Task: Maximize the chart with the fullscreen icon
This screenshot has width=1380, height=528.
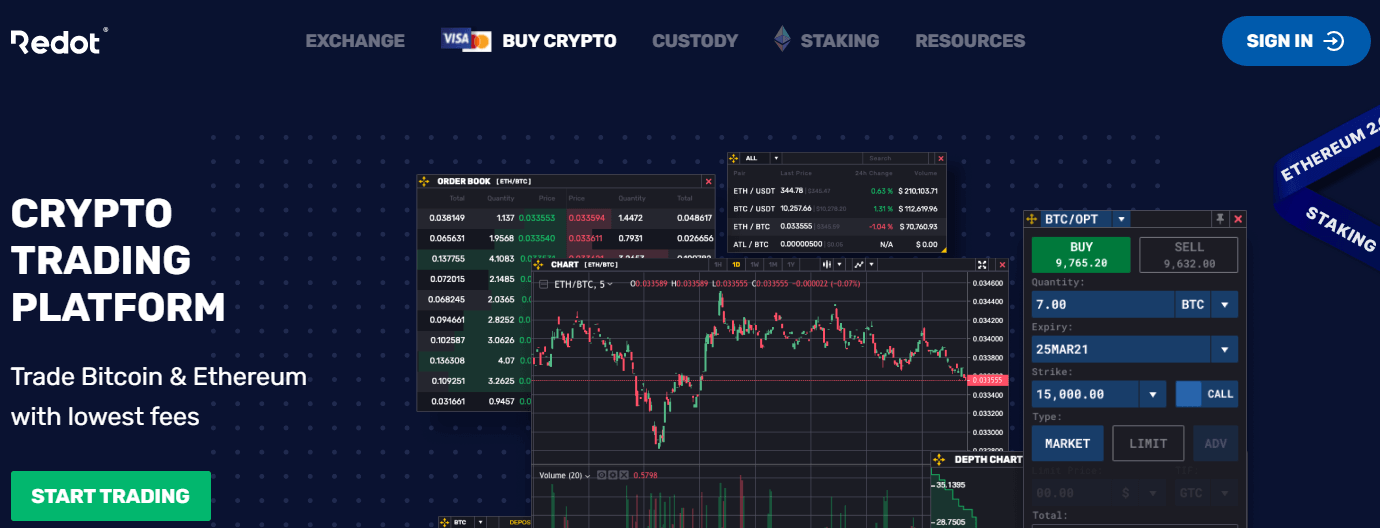Action: click(x=982, y=265)
